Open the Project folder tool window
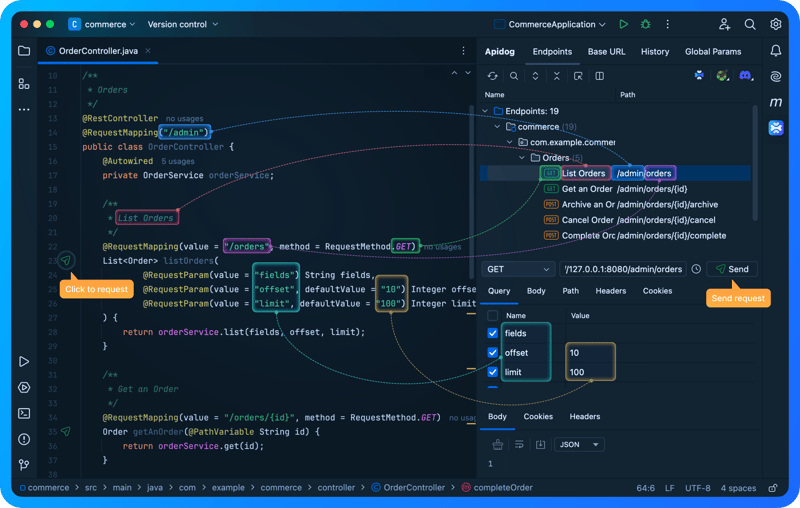800x508 pixels. 24,50
